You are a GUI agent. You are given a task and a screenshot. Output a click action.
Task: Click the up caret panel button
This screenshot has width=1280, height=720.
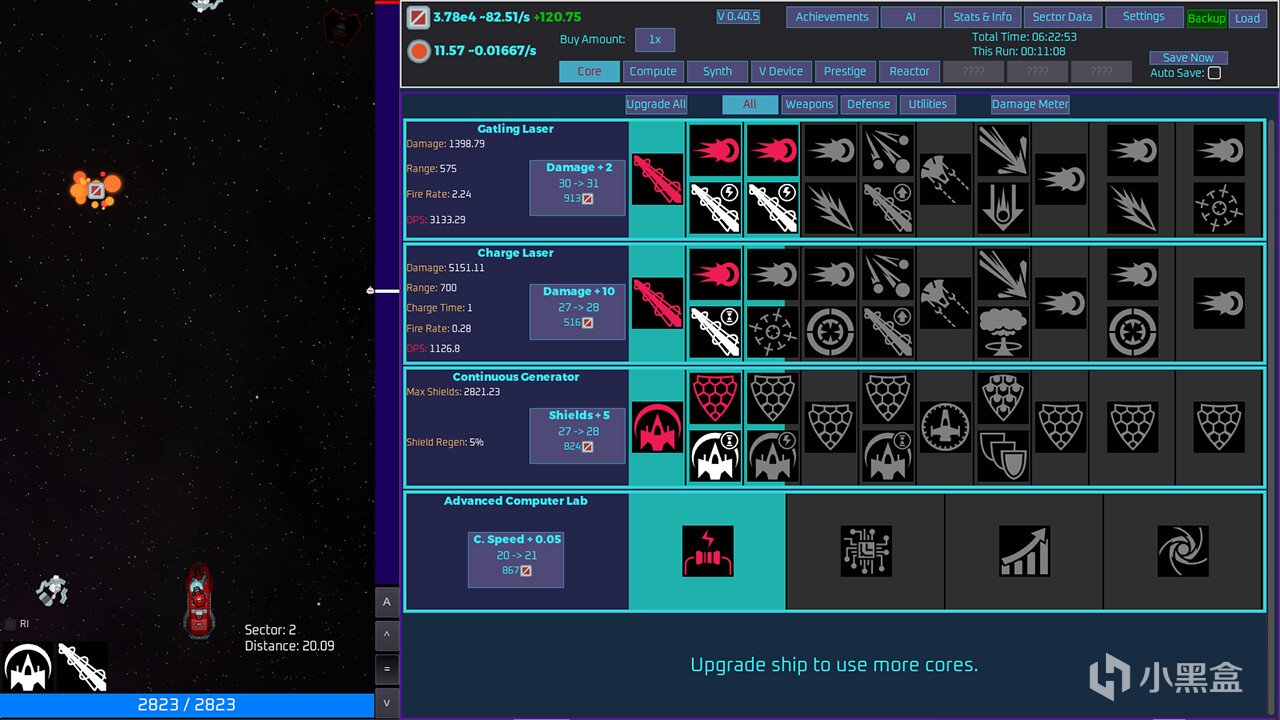pyautogui.click(x=386, y=635)
